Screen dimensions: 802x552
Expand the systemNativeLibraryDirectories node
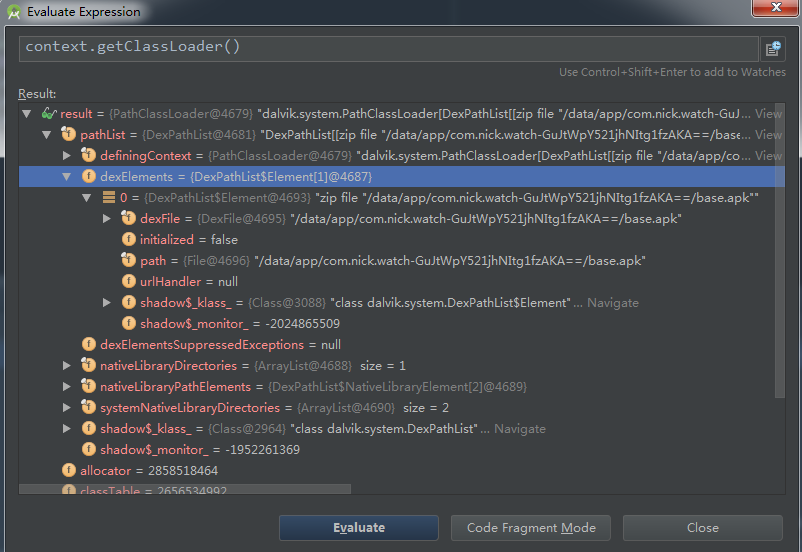click(x=67, y=408)
